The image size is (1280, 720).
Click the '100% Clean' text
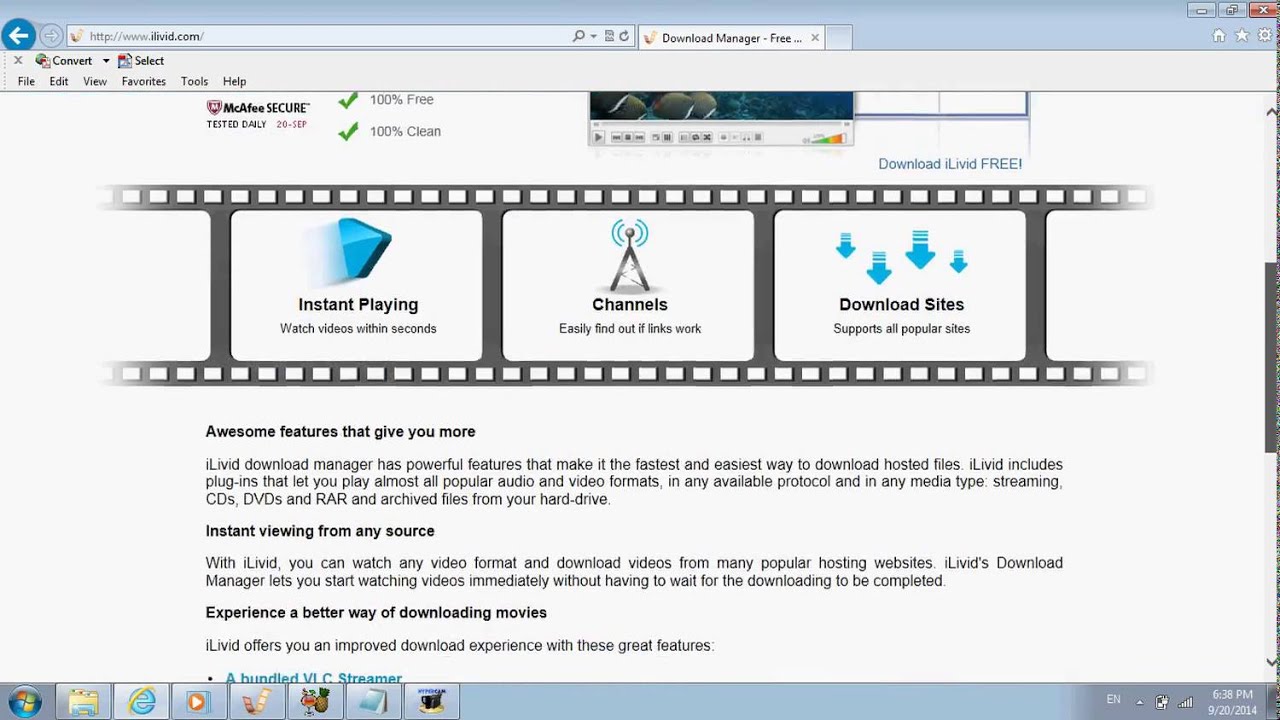pos(405,131)
